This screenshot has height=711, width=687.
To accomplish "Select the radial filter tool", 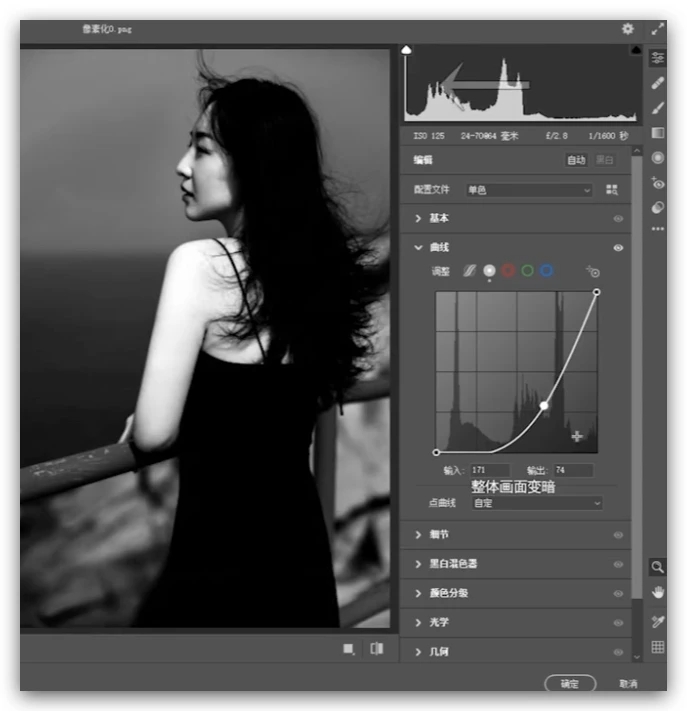I will pos(658,157).
